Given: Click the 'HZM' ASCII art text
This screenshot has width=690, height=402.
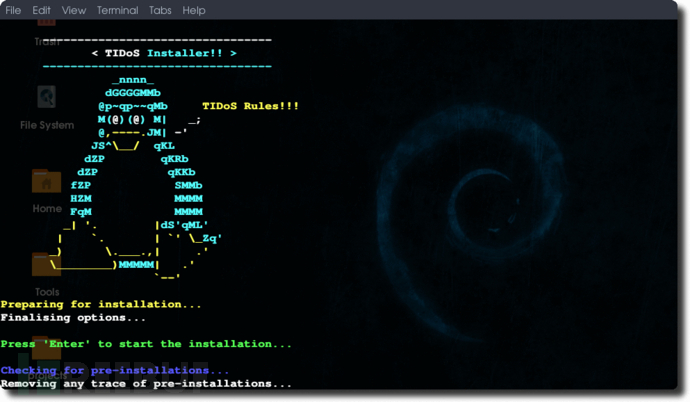Looking at the screenshot, I should click(x=81, y=198).
